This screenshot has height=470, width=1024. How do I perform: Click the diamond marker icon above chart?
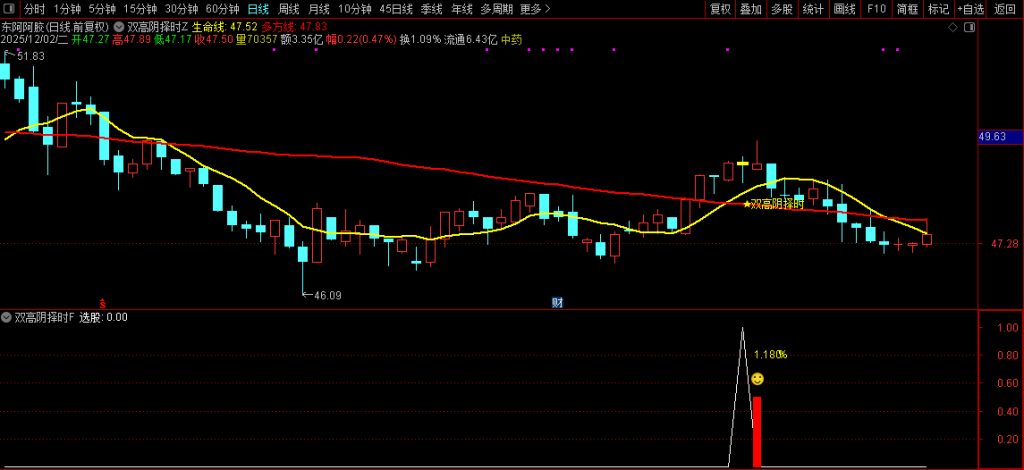(953, 27)
